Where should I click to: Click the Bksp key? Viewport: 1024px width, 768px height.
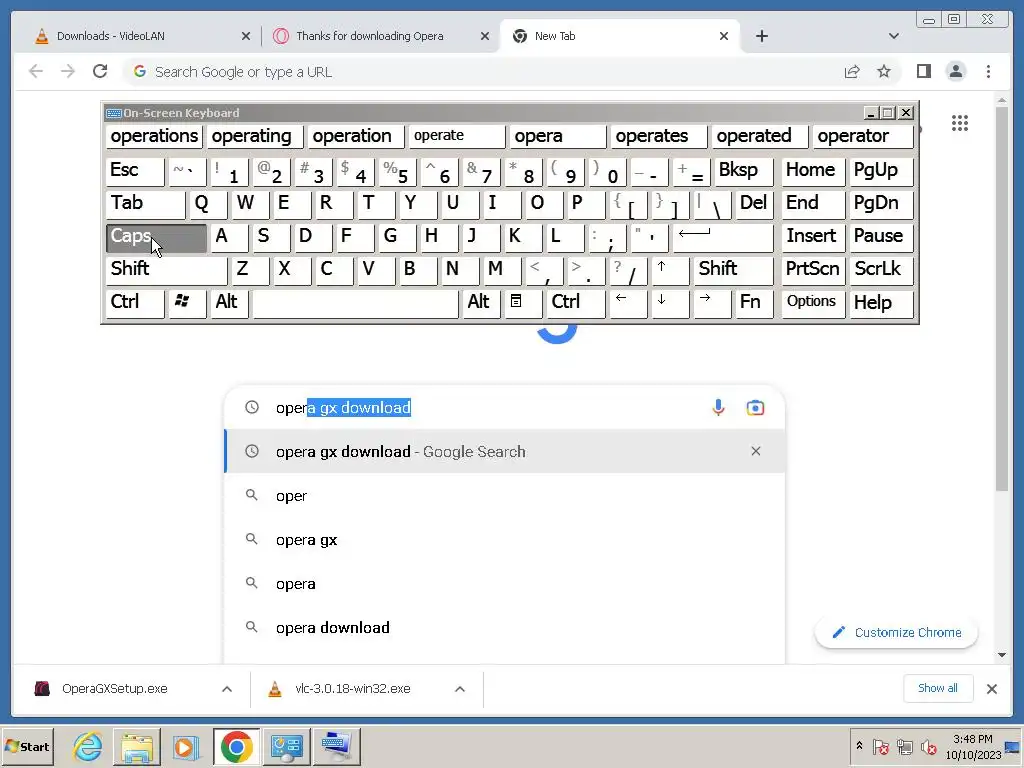(743, 171)
